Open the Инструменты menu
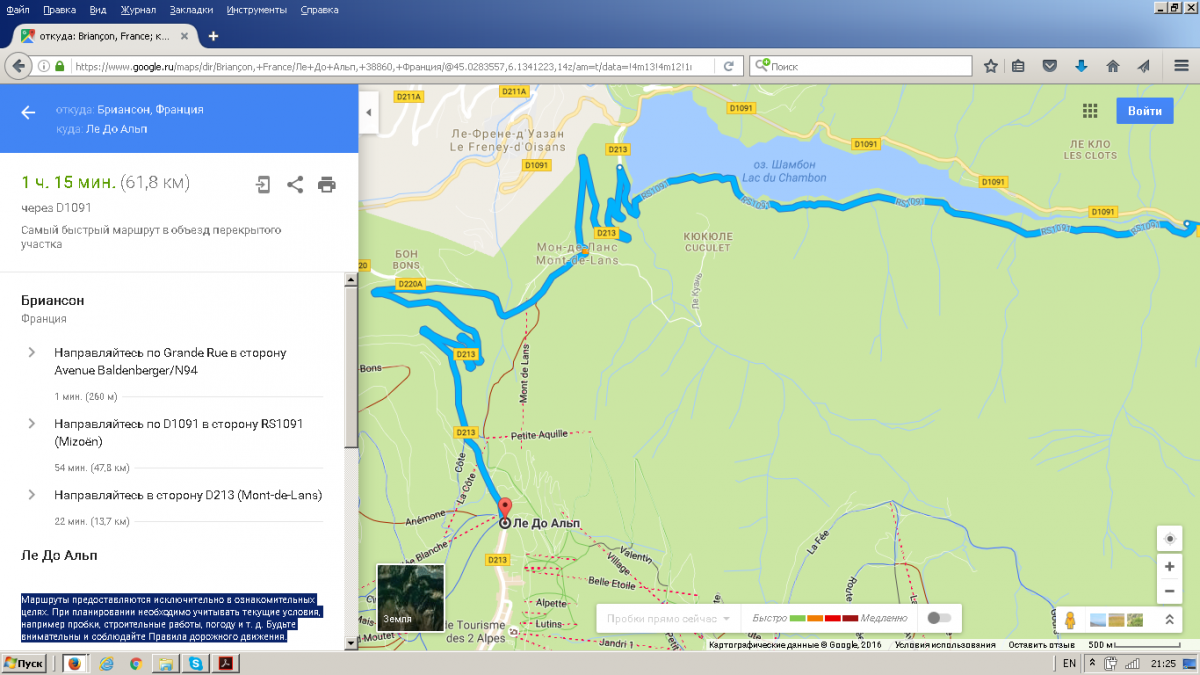This screenshot has width=1200, height=675. (x=256, y=9)
